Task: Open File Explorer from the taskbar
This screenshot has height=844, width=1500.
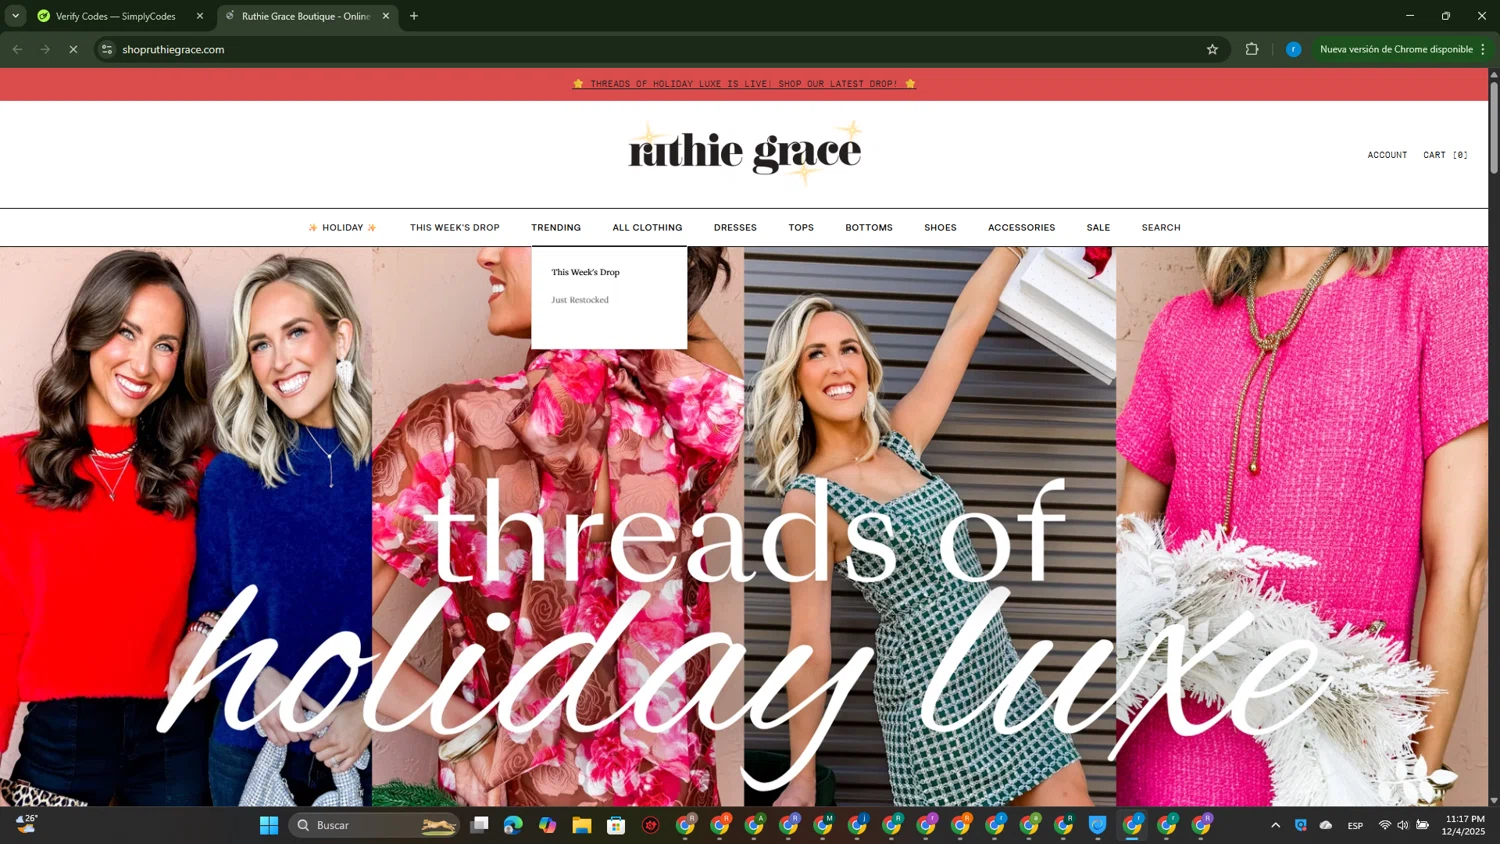Action: (x=582, y=825)
